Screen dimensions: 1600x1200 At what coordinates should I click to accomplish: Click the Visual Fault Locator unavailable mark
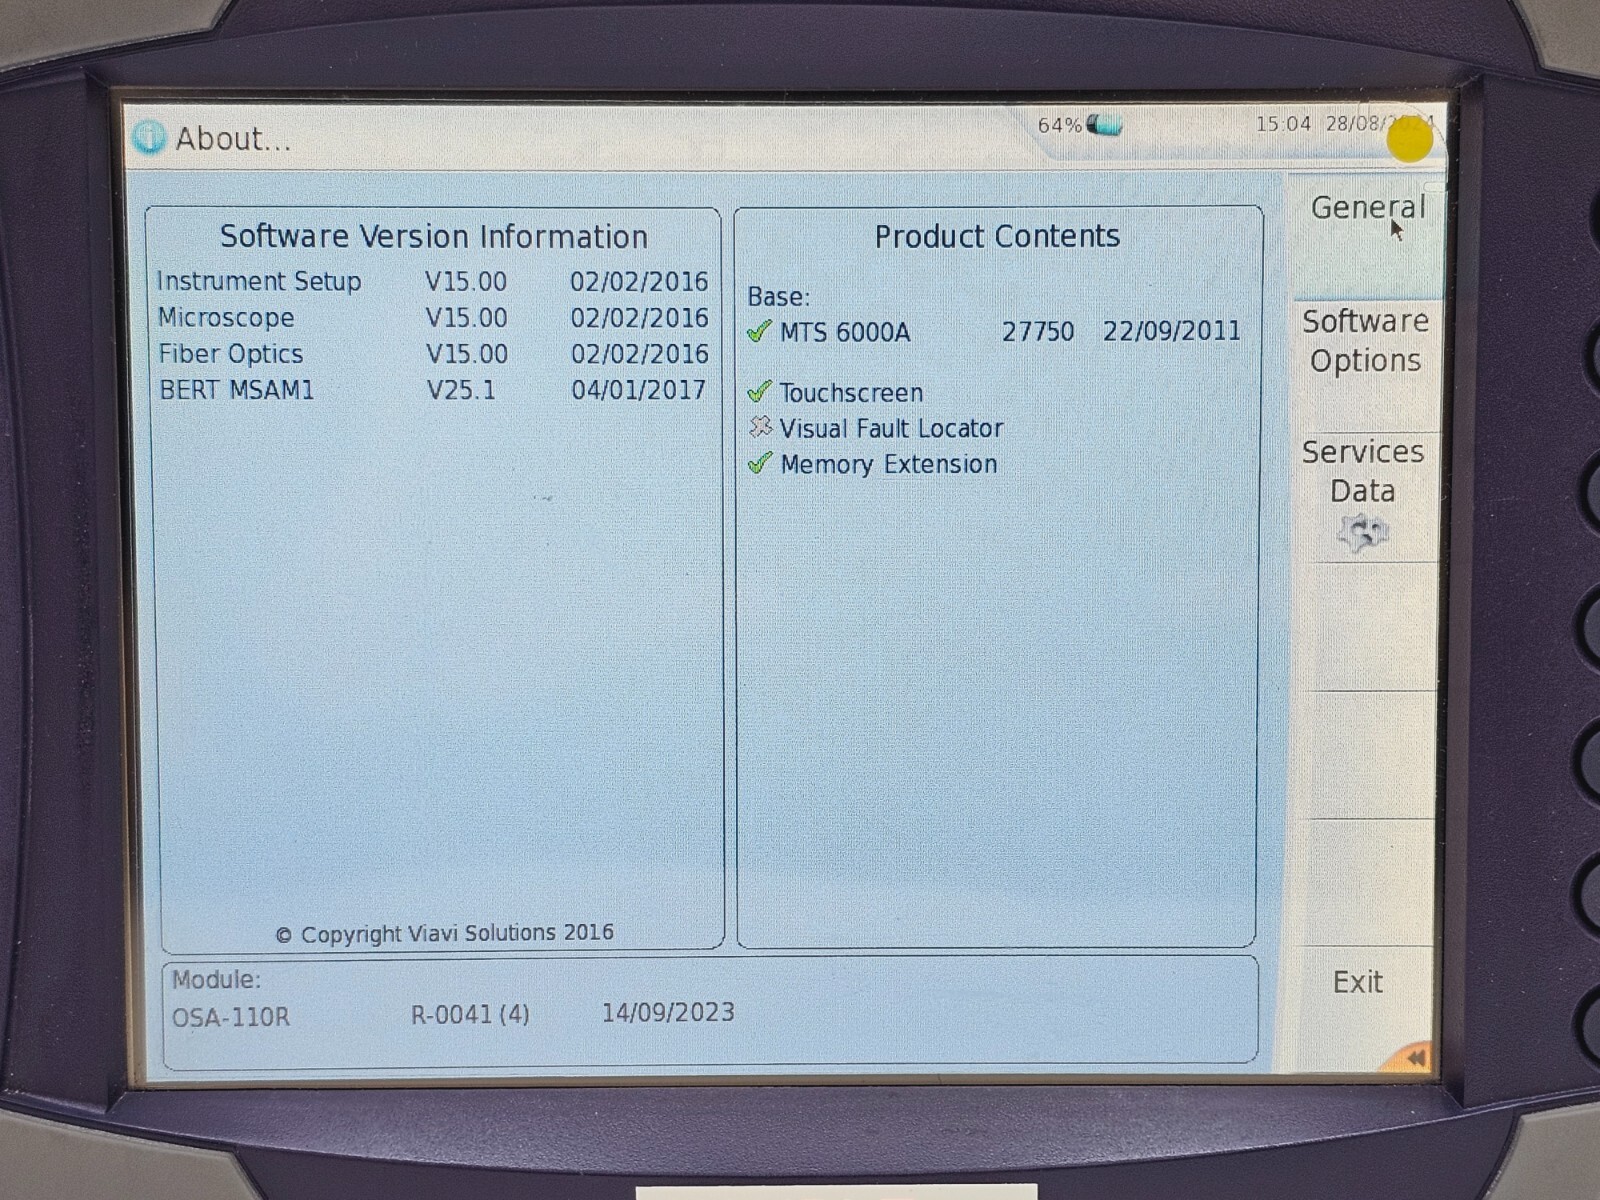(x=760, y=427)
